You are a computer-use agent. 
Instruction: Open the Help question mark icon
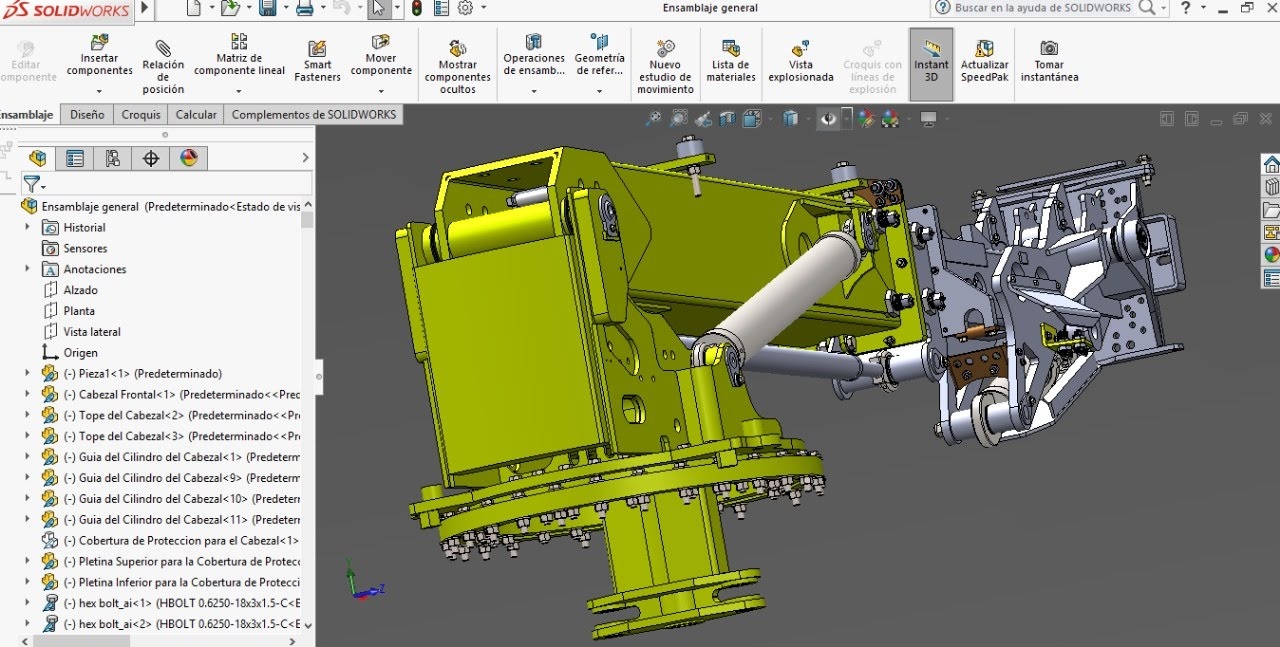[1186, 8]
